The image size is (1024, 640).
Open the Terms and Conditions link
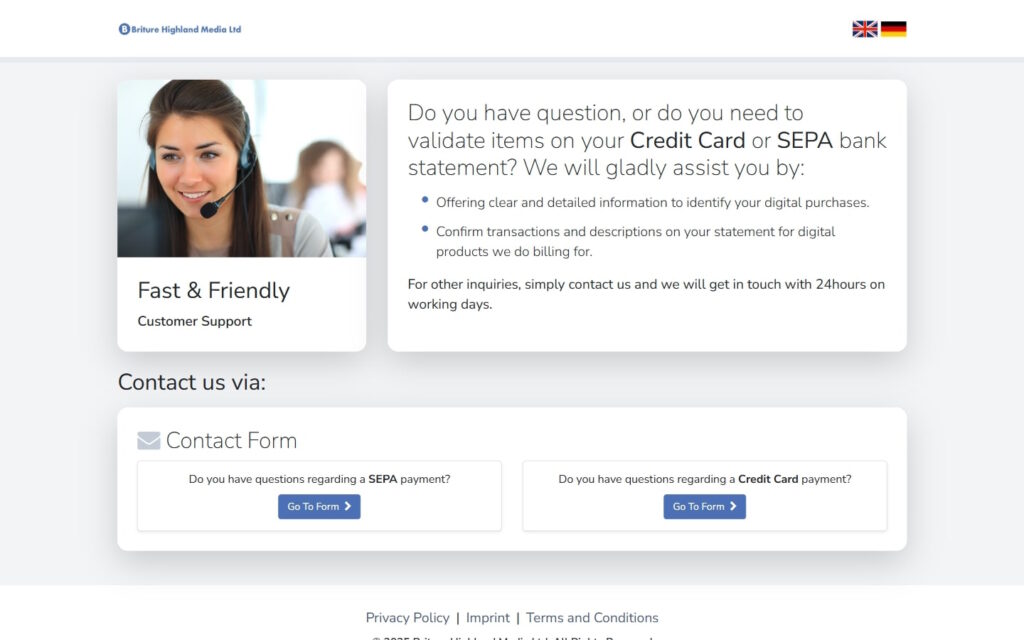pyautogui.click(x=592, y=618)
